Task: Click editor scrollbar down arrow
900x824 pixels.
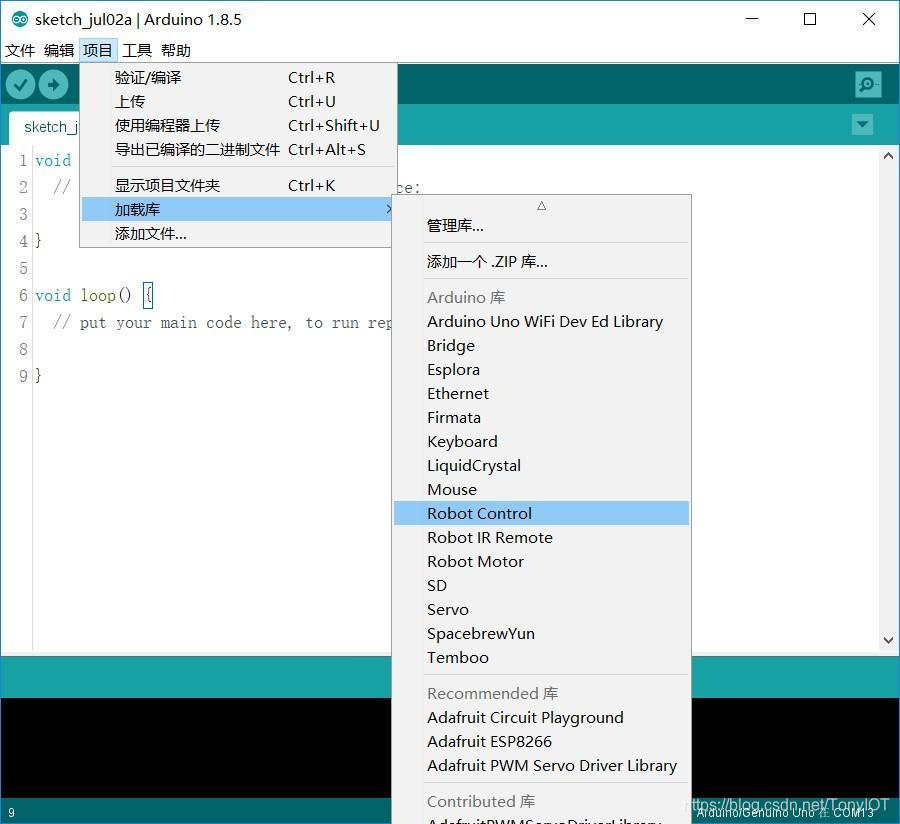Action: pos(888,640)
